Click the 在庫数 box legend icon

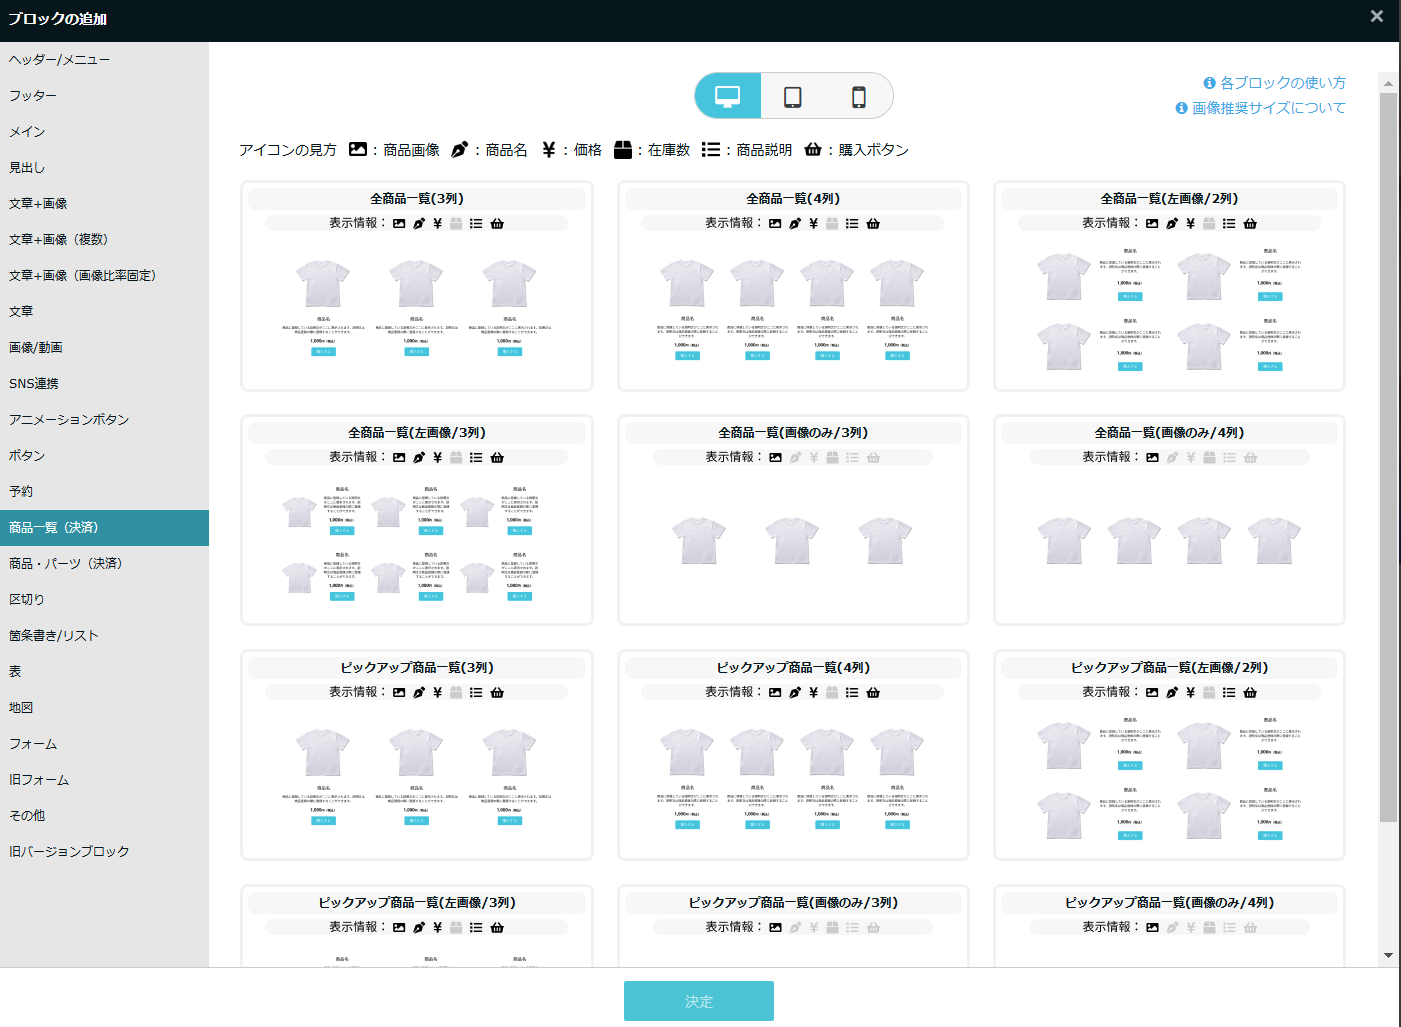tap(622, 149)
